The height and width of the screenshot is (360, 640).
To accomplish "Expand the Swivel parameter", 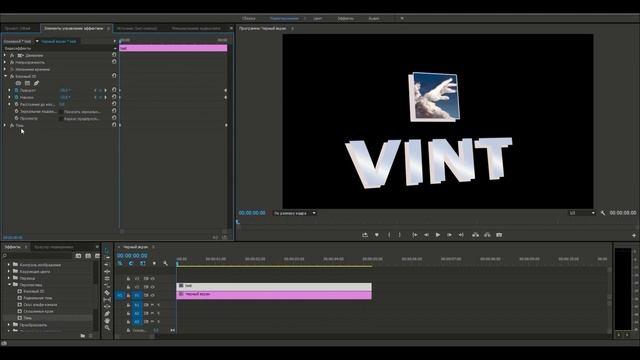I will point(10,90).
